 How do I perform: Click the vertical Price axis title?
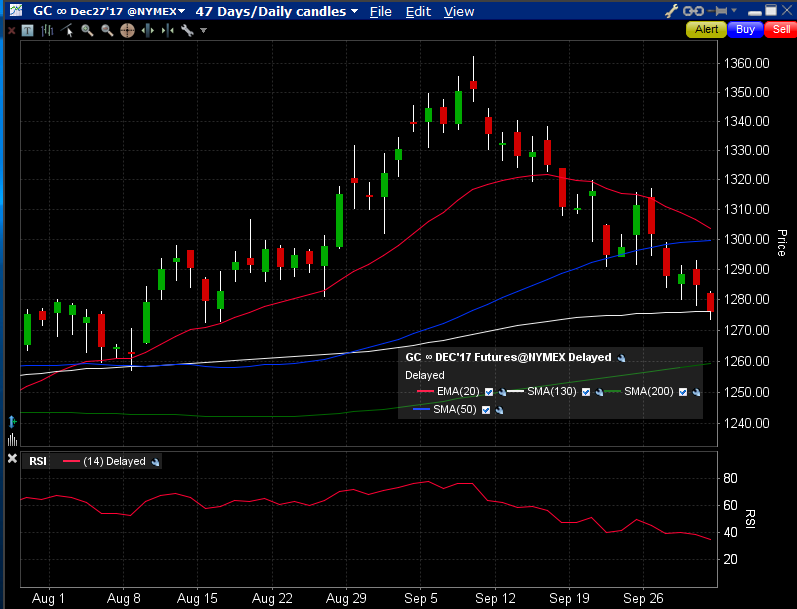click(782, 243)
